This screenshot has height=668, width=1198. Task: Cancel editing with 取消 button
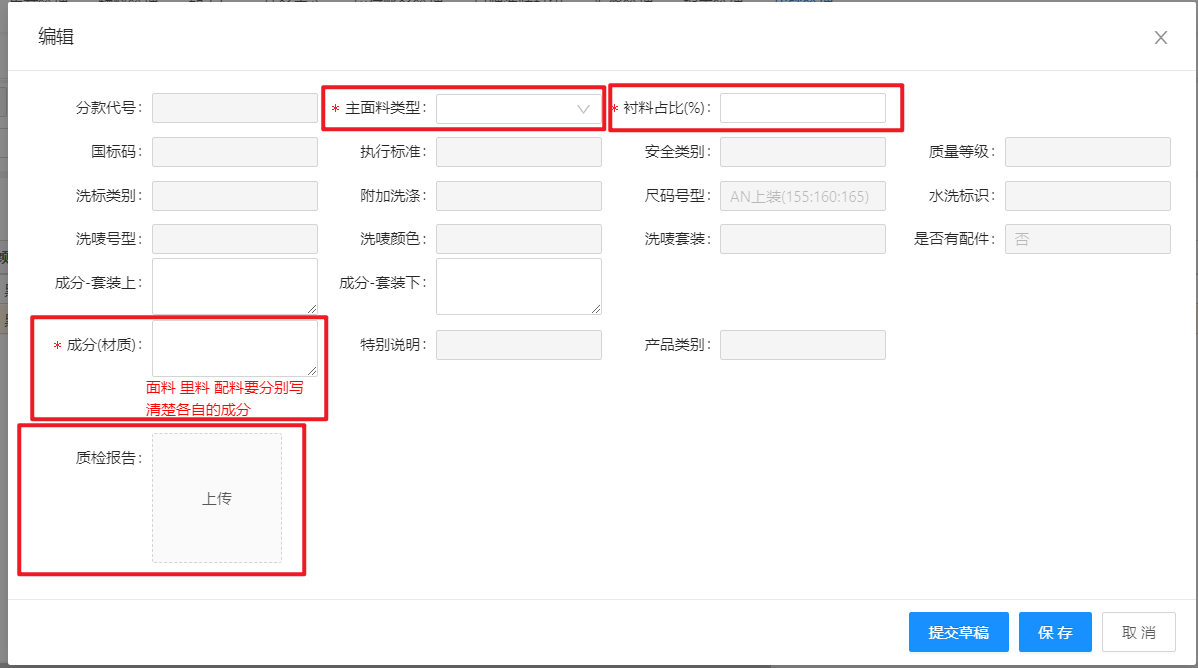[x=1138, y=632]
